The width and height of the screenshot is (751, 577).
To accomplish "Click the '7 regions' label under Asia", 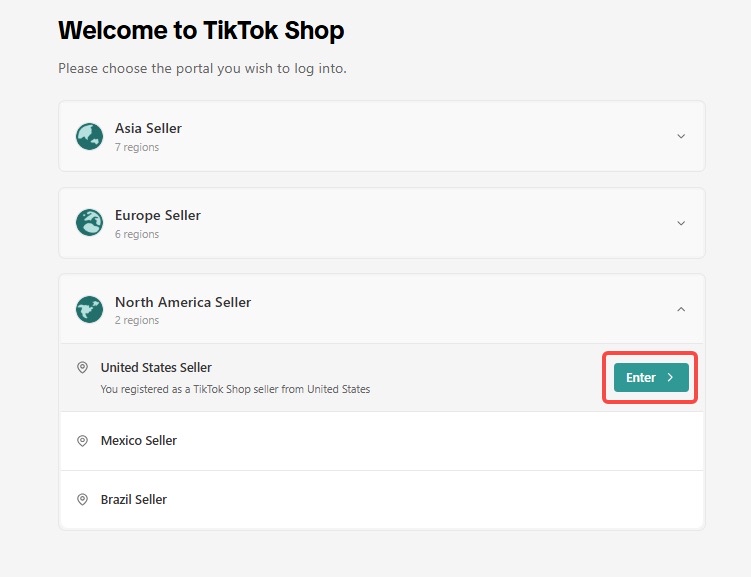I will 137,148.
